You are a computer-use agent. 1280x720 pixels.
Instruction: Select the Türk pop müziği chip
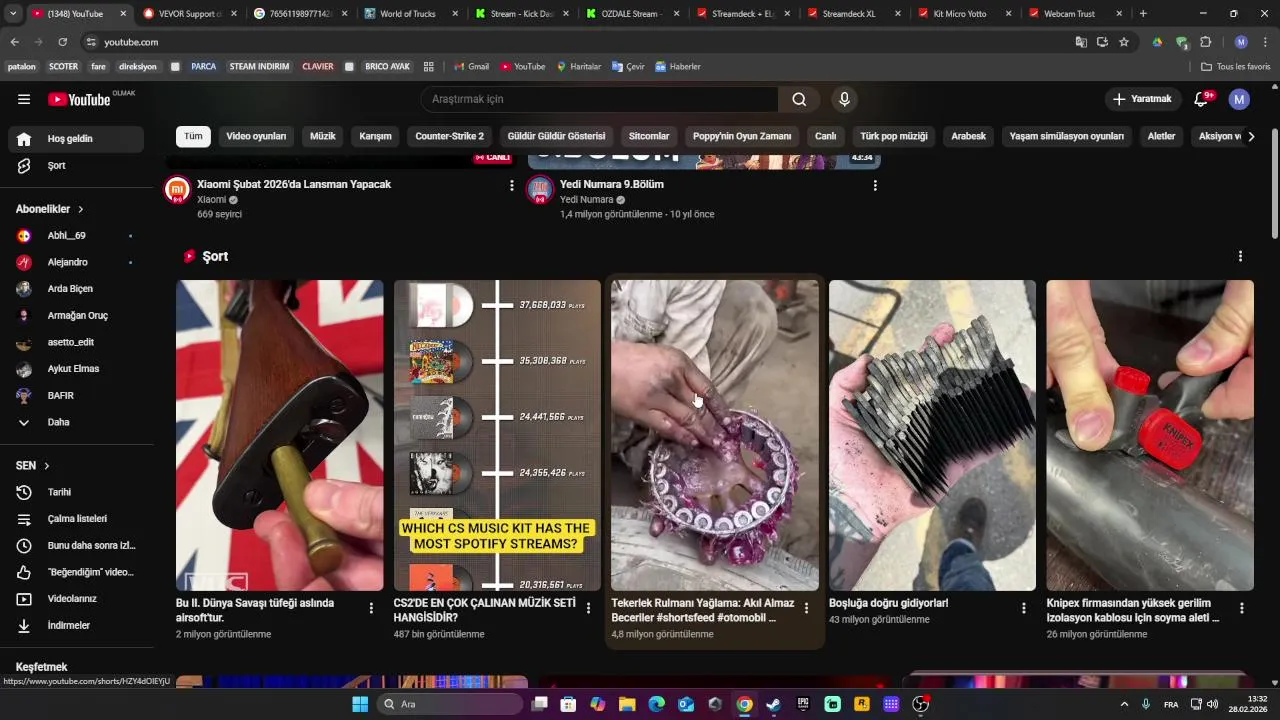point(894,136)
